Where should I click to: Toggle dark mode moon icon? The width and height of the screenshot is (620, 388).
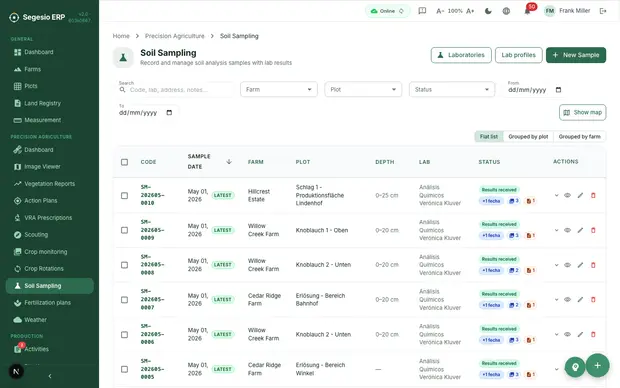coord(488,11)
